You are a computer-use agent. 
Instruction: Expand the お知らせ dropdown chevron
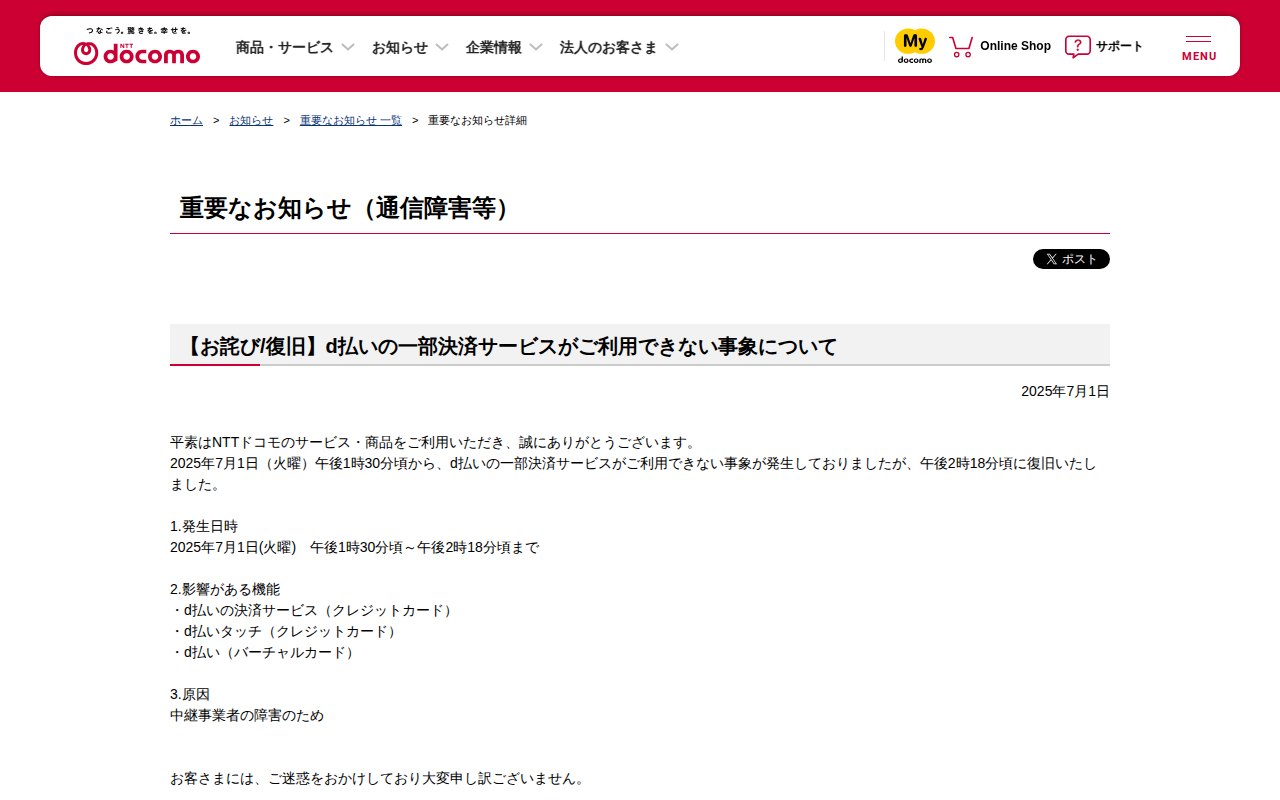[x=442, y=47]
